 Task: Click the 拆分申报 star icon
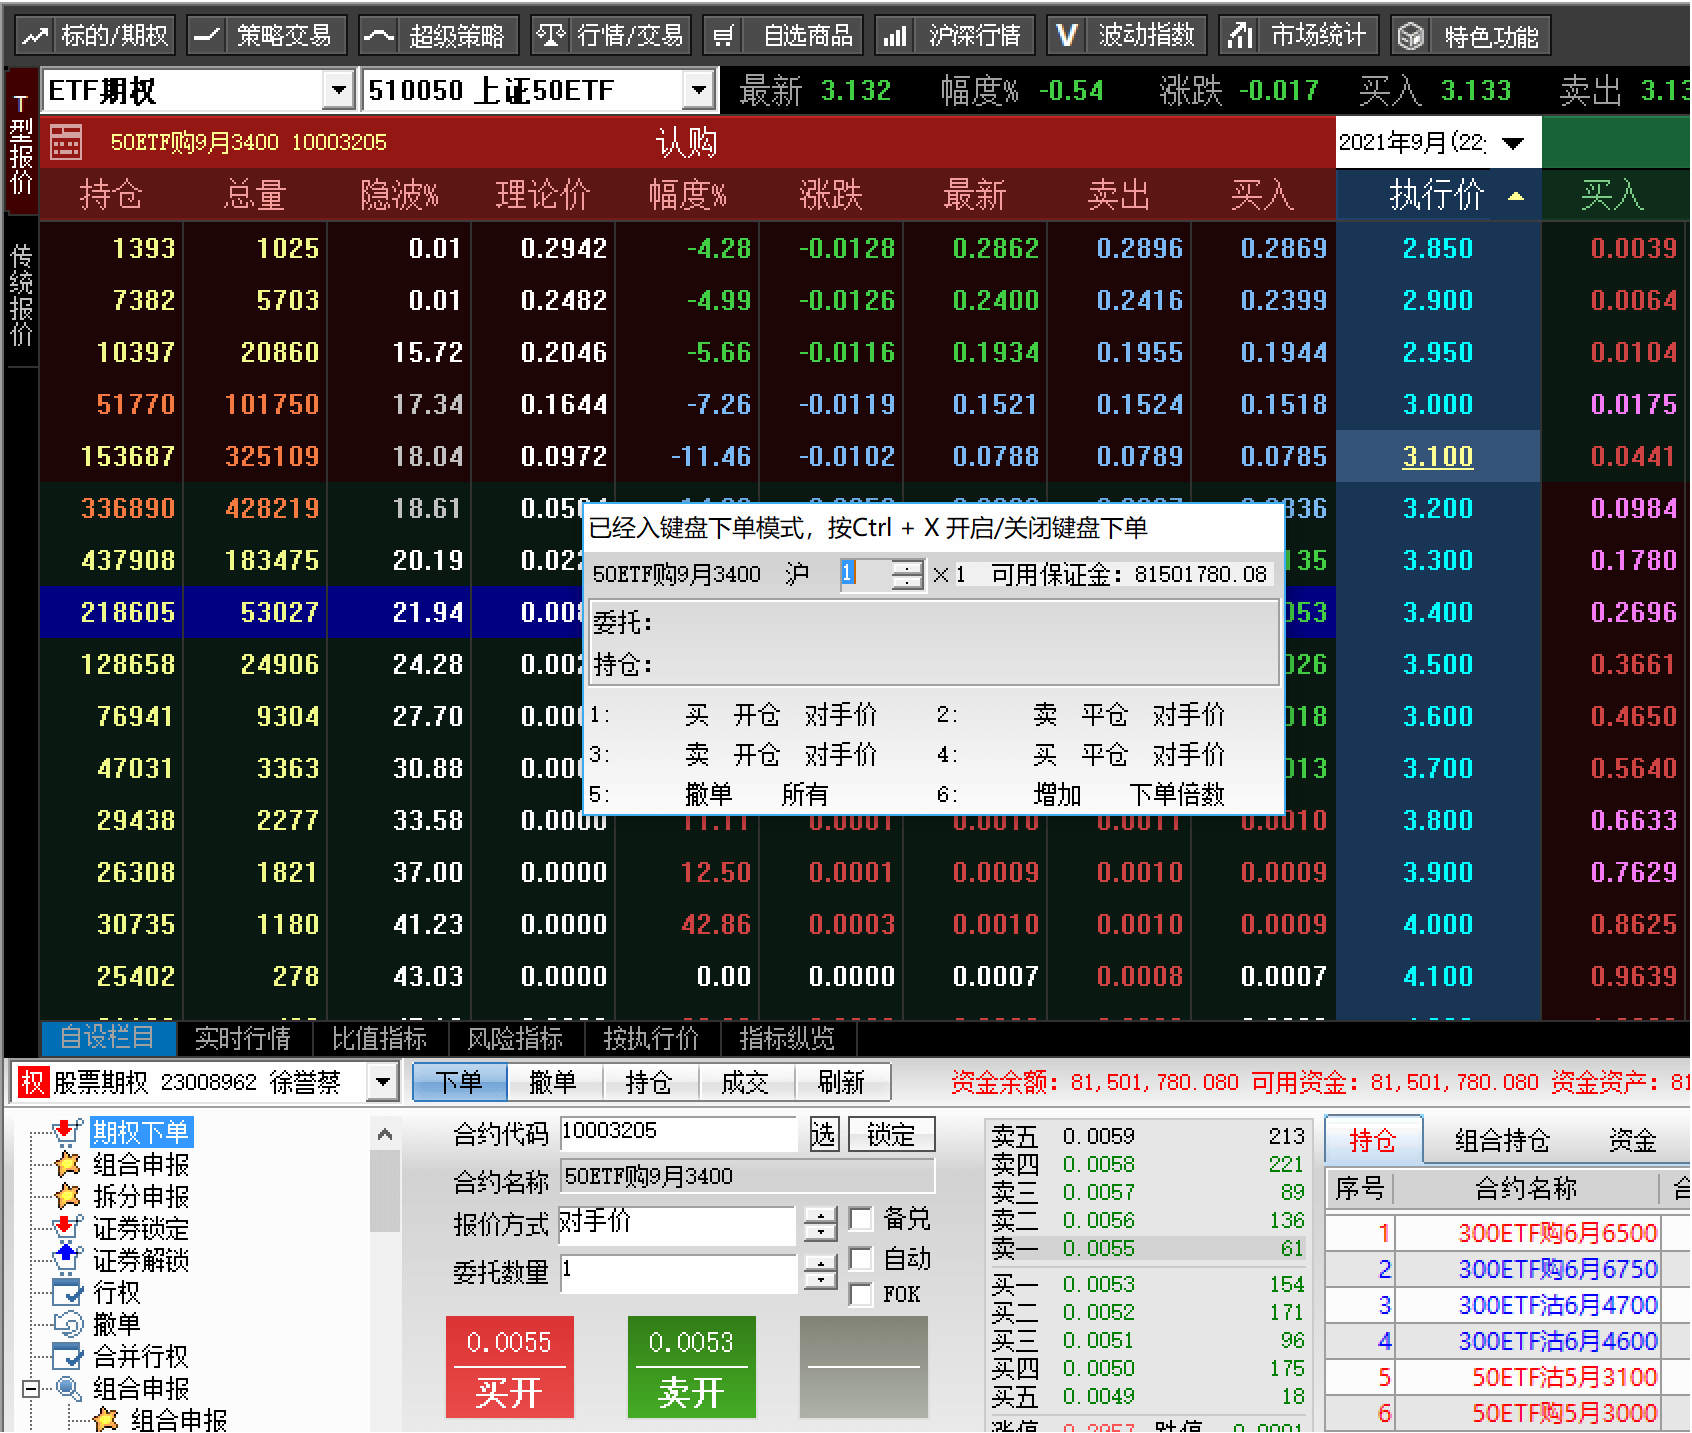click(x=67, y=1196)
